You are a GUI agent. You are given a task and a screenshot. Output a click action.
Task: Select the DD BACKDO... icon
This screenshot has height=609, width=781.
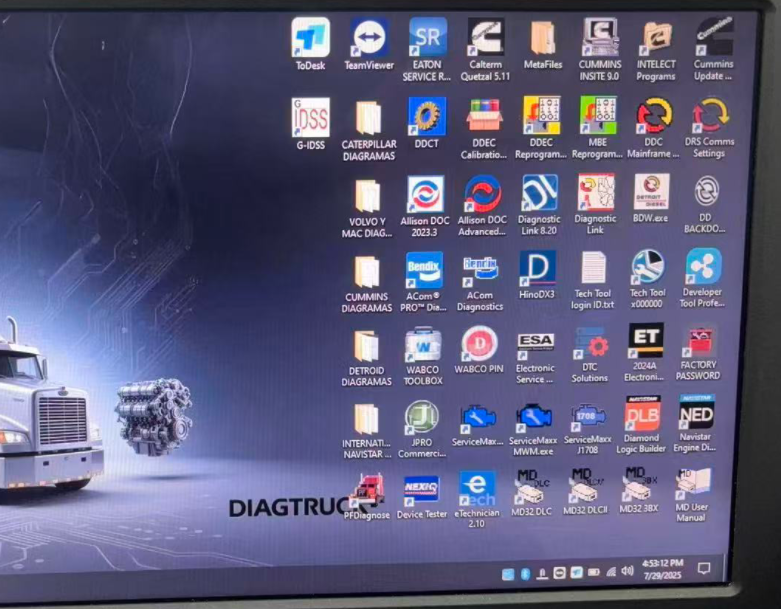(705, 204)
